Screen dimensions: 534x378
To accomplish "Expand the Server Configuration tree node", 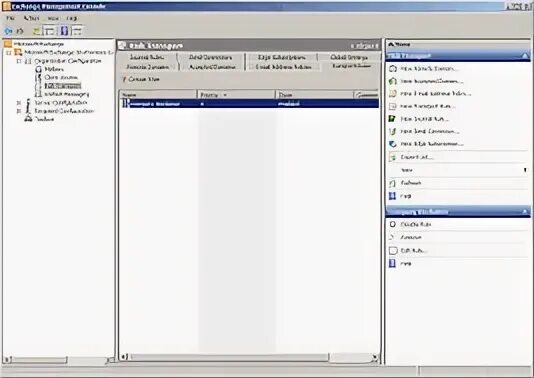I will pos(19,103).
